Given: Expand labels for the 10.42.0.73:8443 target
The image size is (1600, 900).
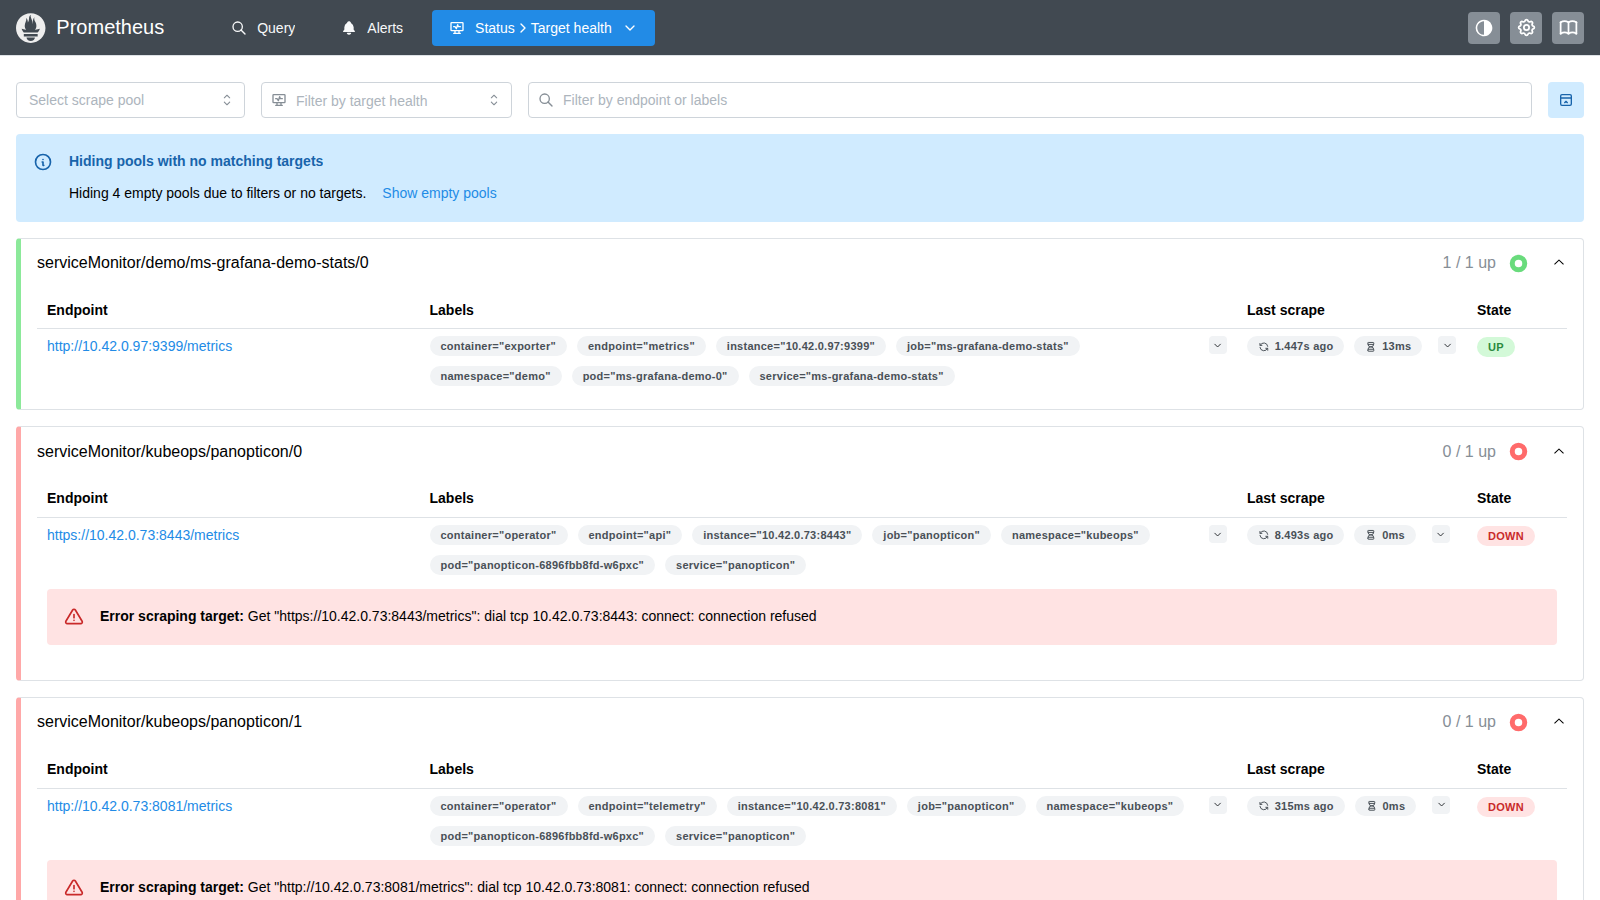Looking at the screenshot, I should click(x=1218, y=535).
